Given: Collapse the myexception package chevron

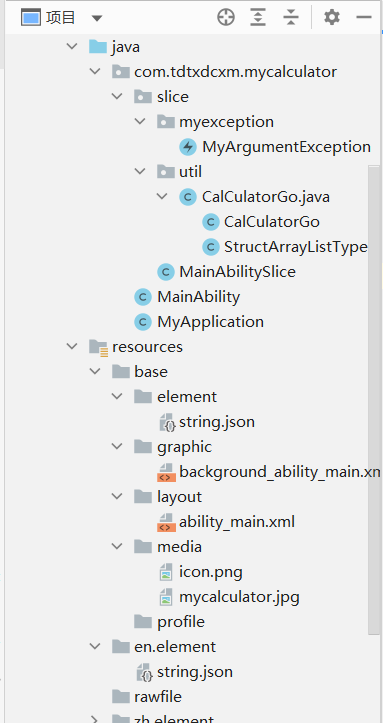Looking at the screenshot, I should tap(140, 121).
